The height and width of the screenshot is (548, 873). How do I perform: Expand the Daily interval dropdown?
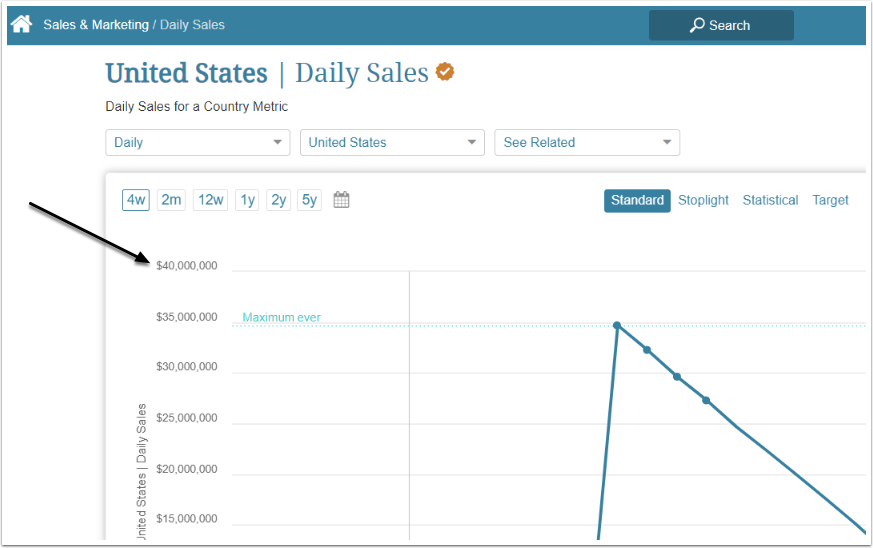(x=197, y=142)
